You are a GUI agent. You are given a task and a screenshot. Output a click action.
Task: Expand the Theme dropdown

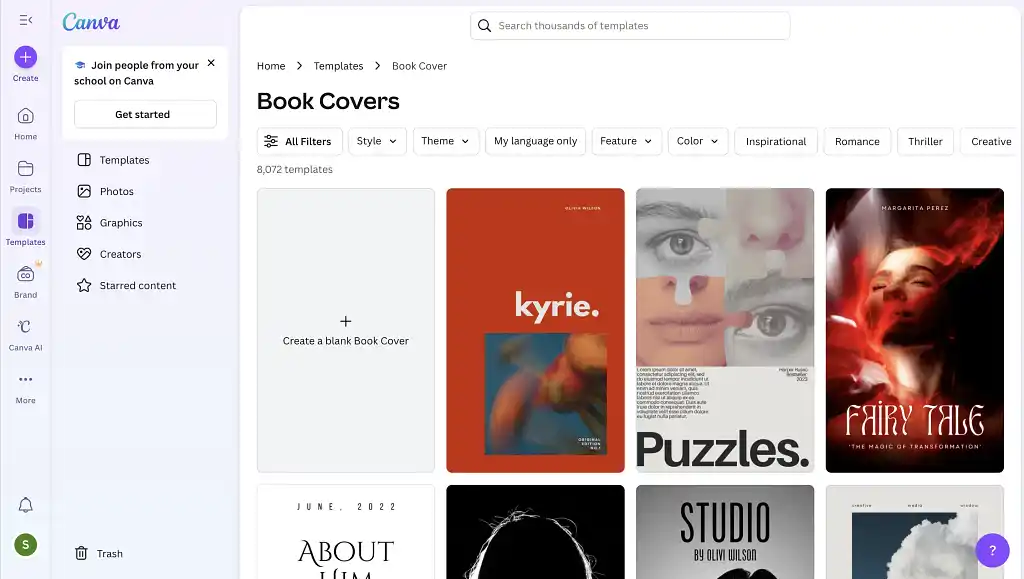(445, 141)
